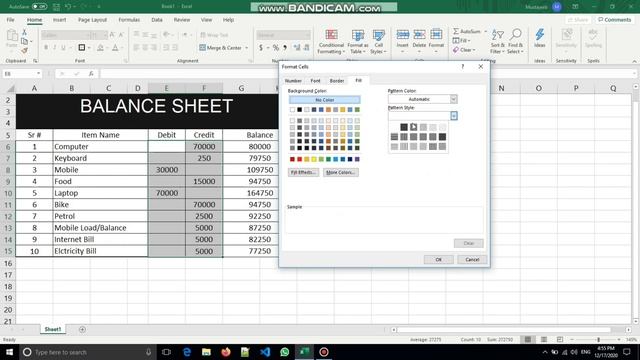
Task: Open the Pattern Style dropdown arrow
Action: pyautogui.click(x=454, y=116)
